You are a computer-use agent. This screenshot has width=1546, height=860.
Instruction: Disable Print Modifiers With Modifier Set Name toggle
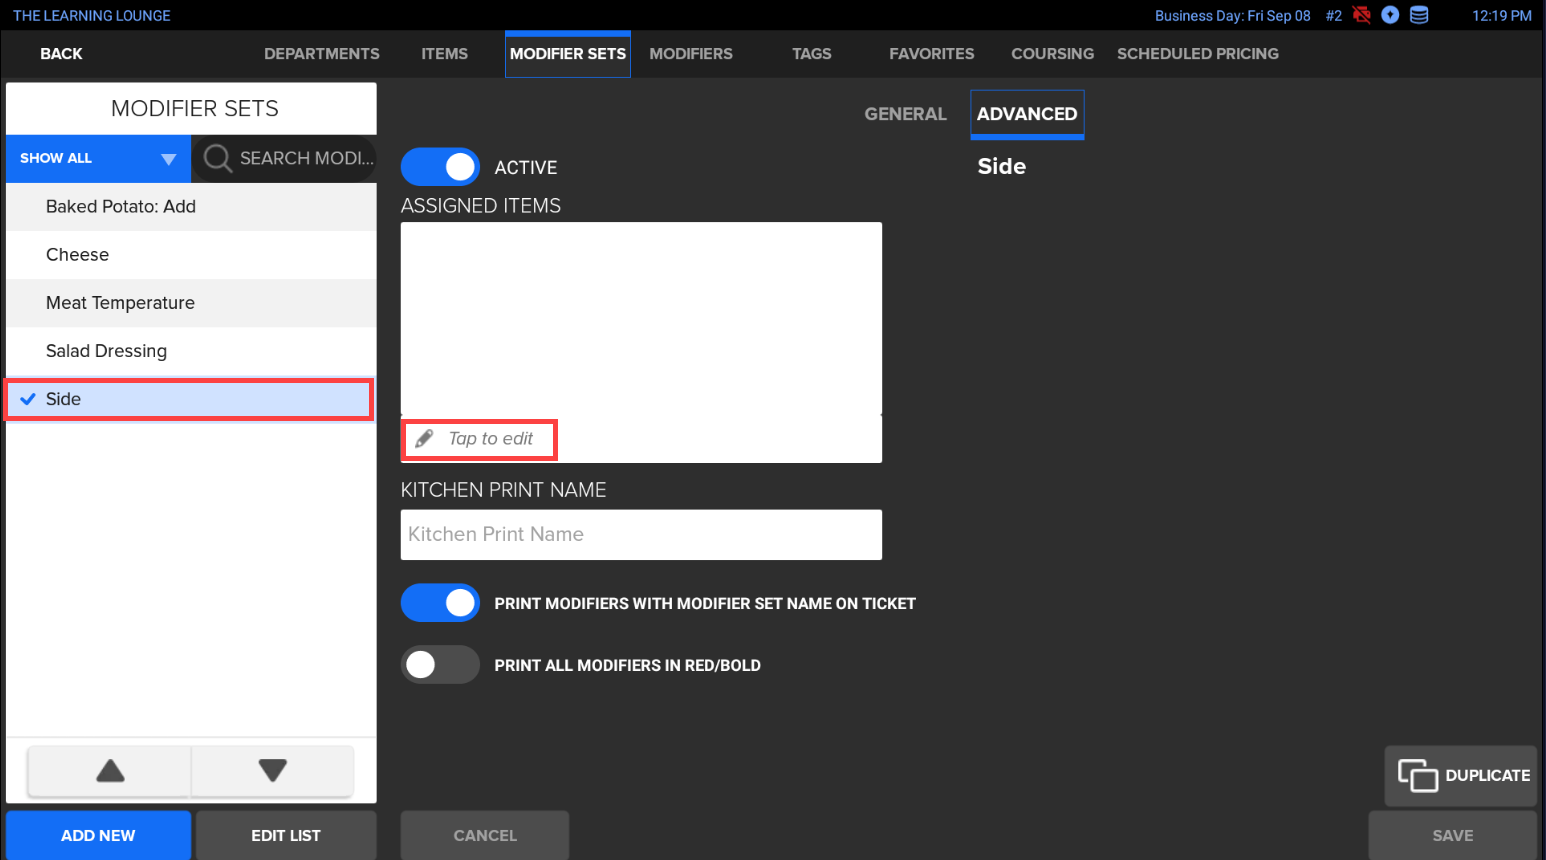[x=440, y=603]
